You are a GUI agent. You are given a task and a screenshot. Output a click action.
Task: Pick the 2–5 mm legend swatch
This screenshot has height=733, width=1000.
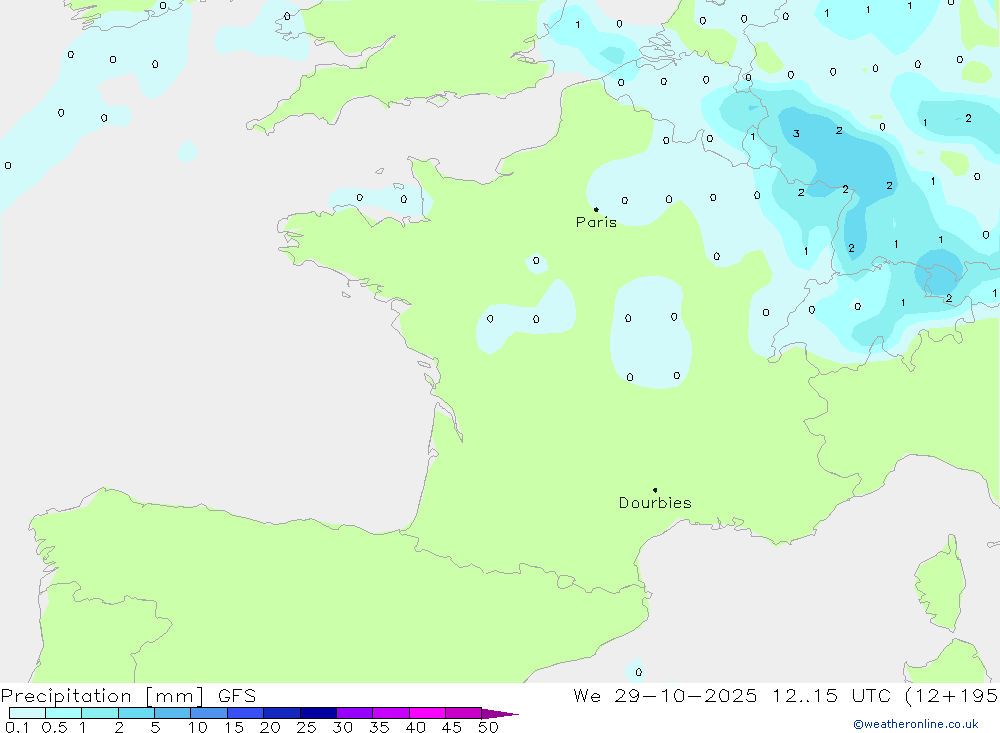point(136,713)
